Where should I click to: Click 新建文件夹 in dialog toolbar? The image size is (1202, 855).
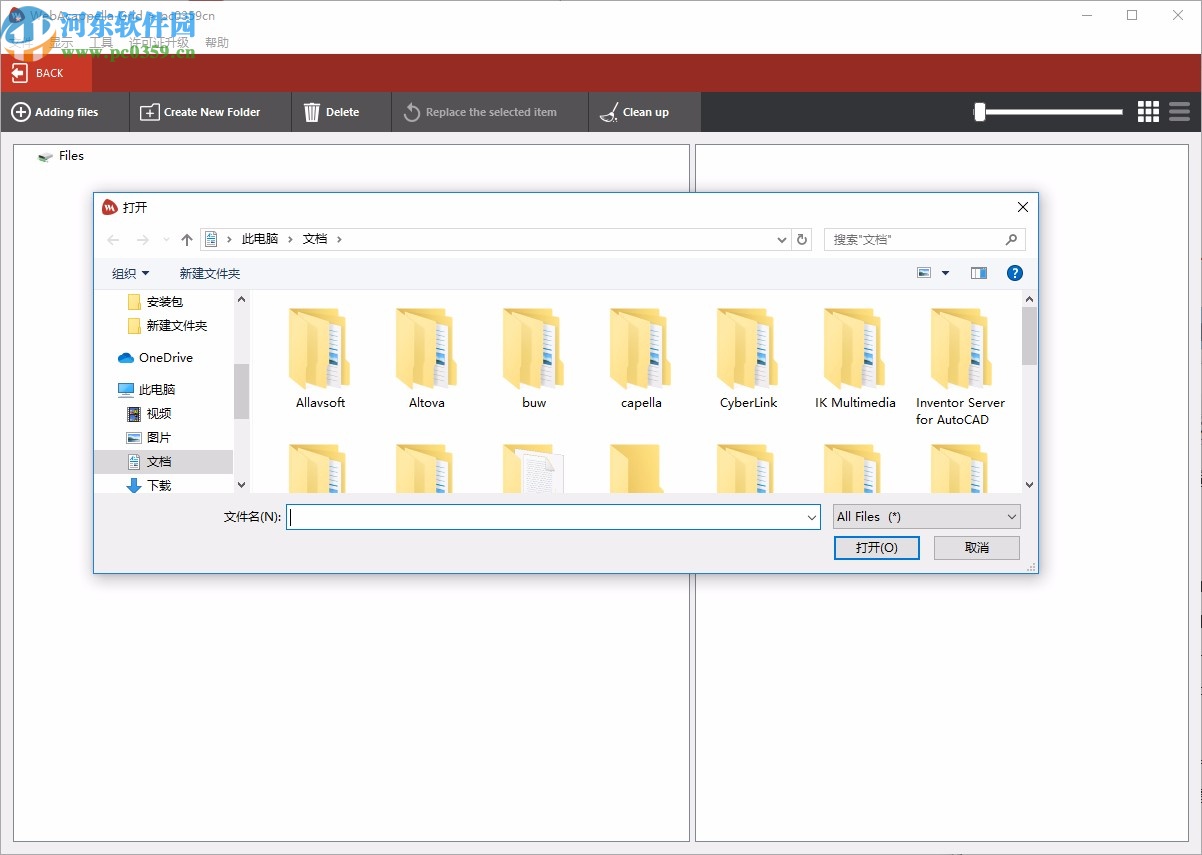(210, 273)
